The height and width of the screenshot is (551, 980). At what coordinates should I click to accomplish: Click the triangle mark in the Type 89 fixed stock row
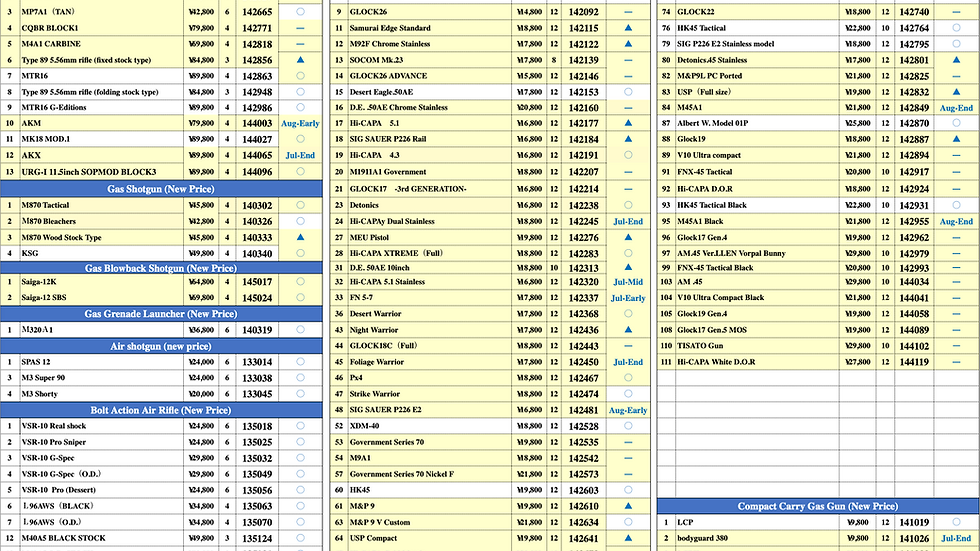coord(300,60)
